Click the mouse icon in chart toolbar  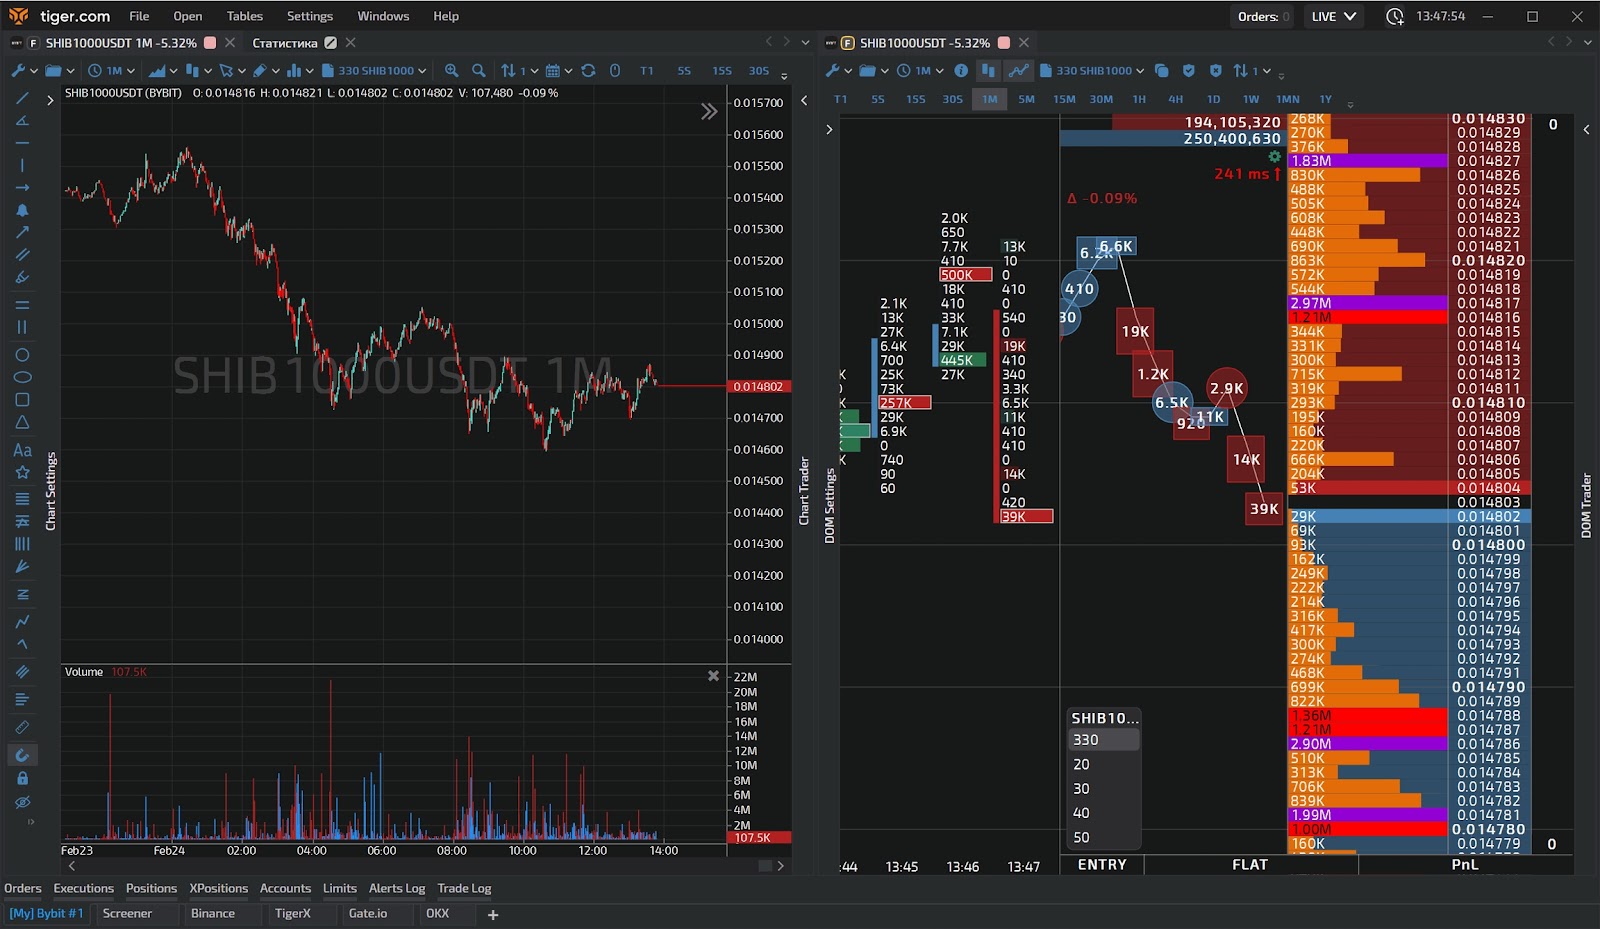coord(615,71)
